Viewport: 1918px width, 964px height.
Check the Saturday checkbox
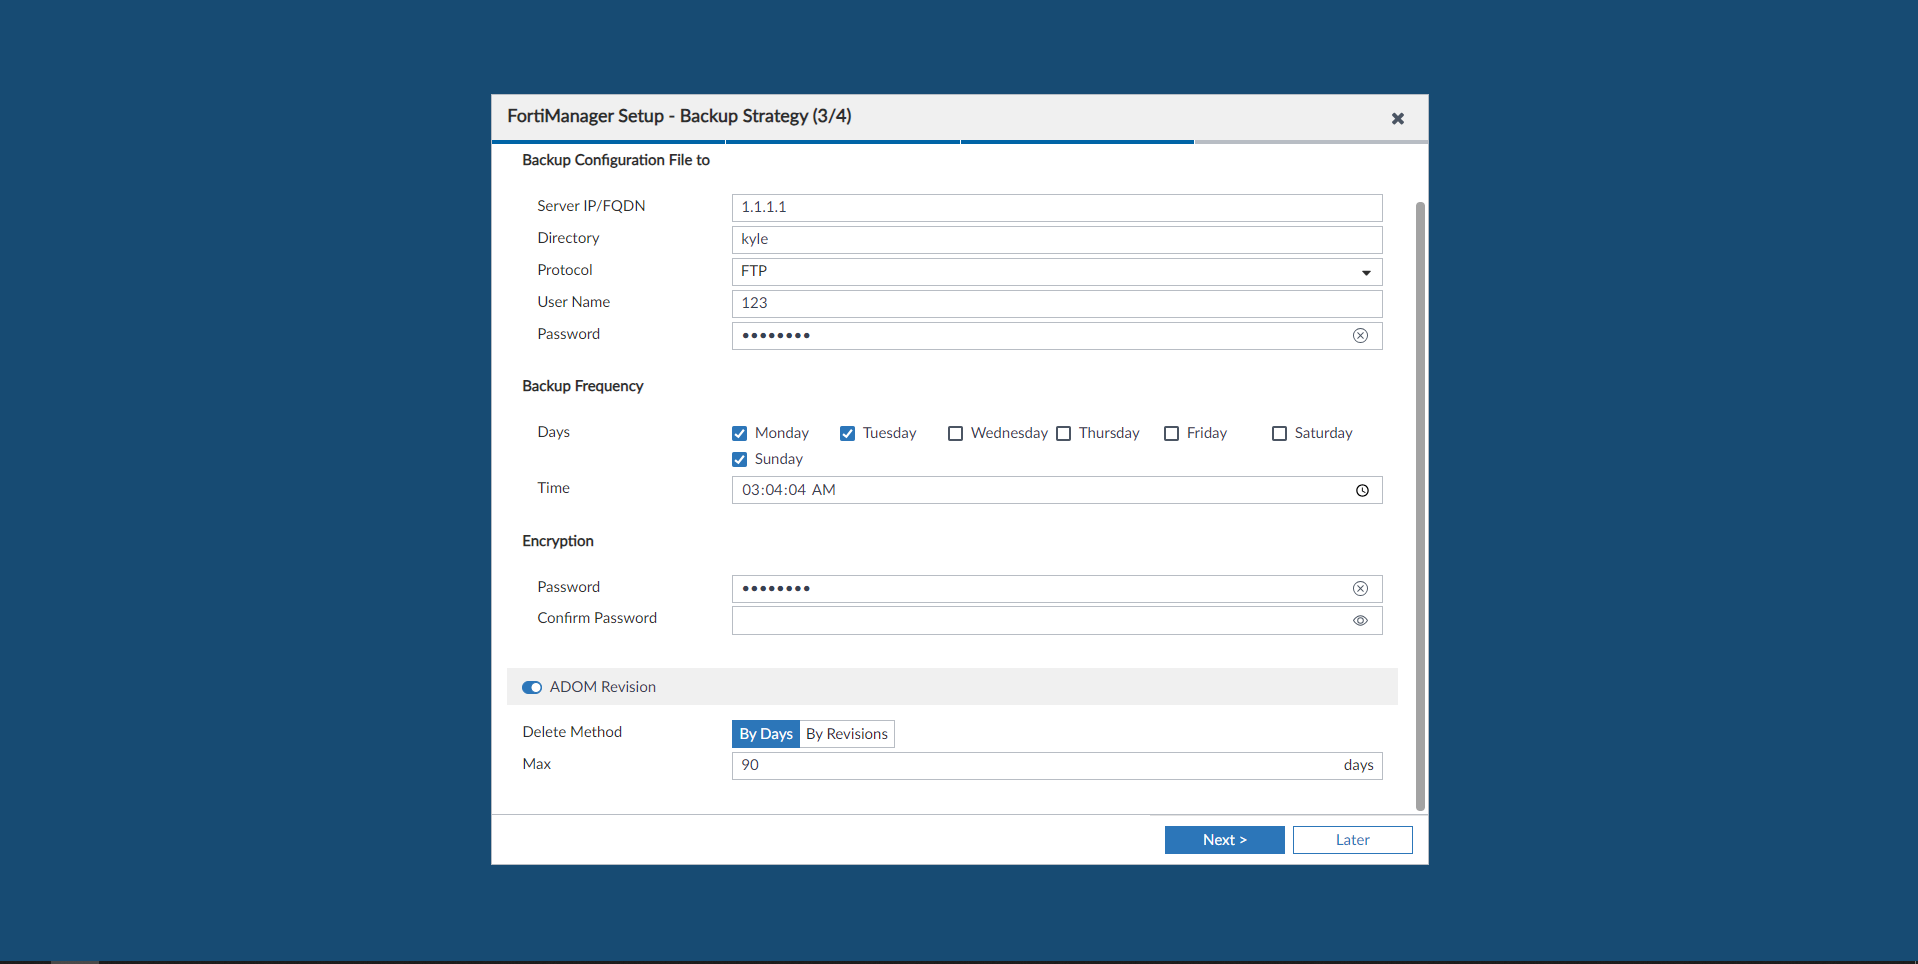click(x=1278, y=433)
